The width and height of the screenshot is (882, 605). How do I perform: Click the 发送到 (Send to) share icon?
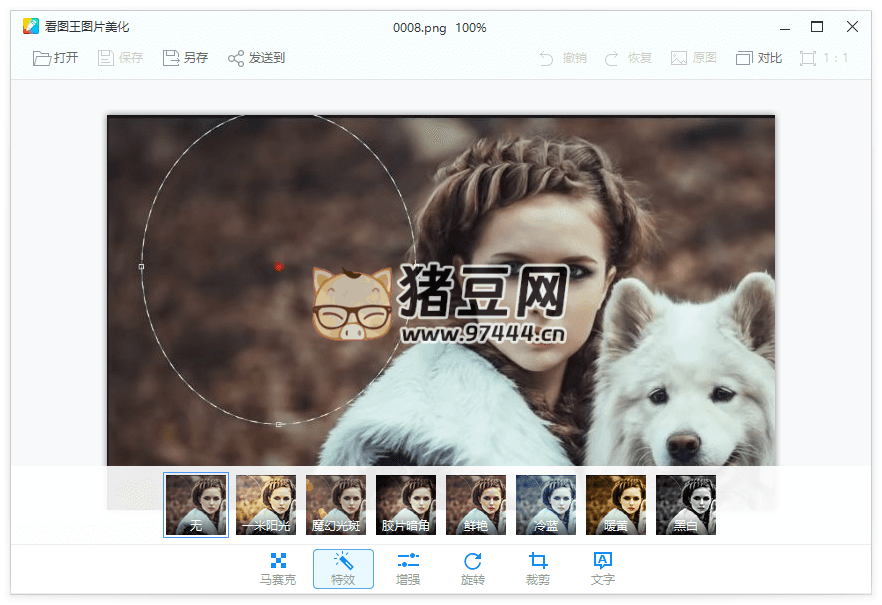click(236, 58)
